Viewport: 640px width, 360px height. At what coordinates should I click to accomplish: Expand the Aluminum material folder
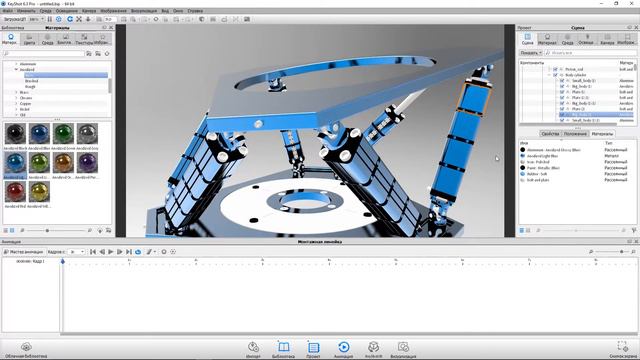16,64
